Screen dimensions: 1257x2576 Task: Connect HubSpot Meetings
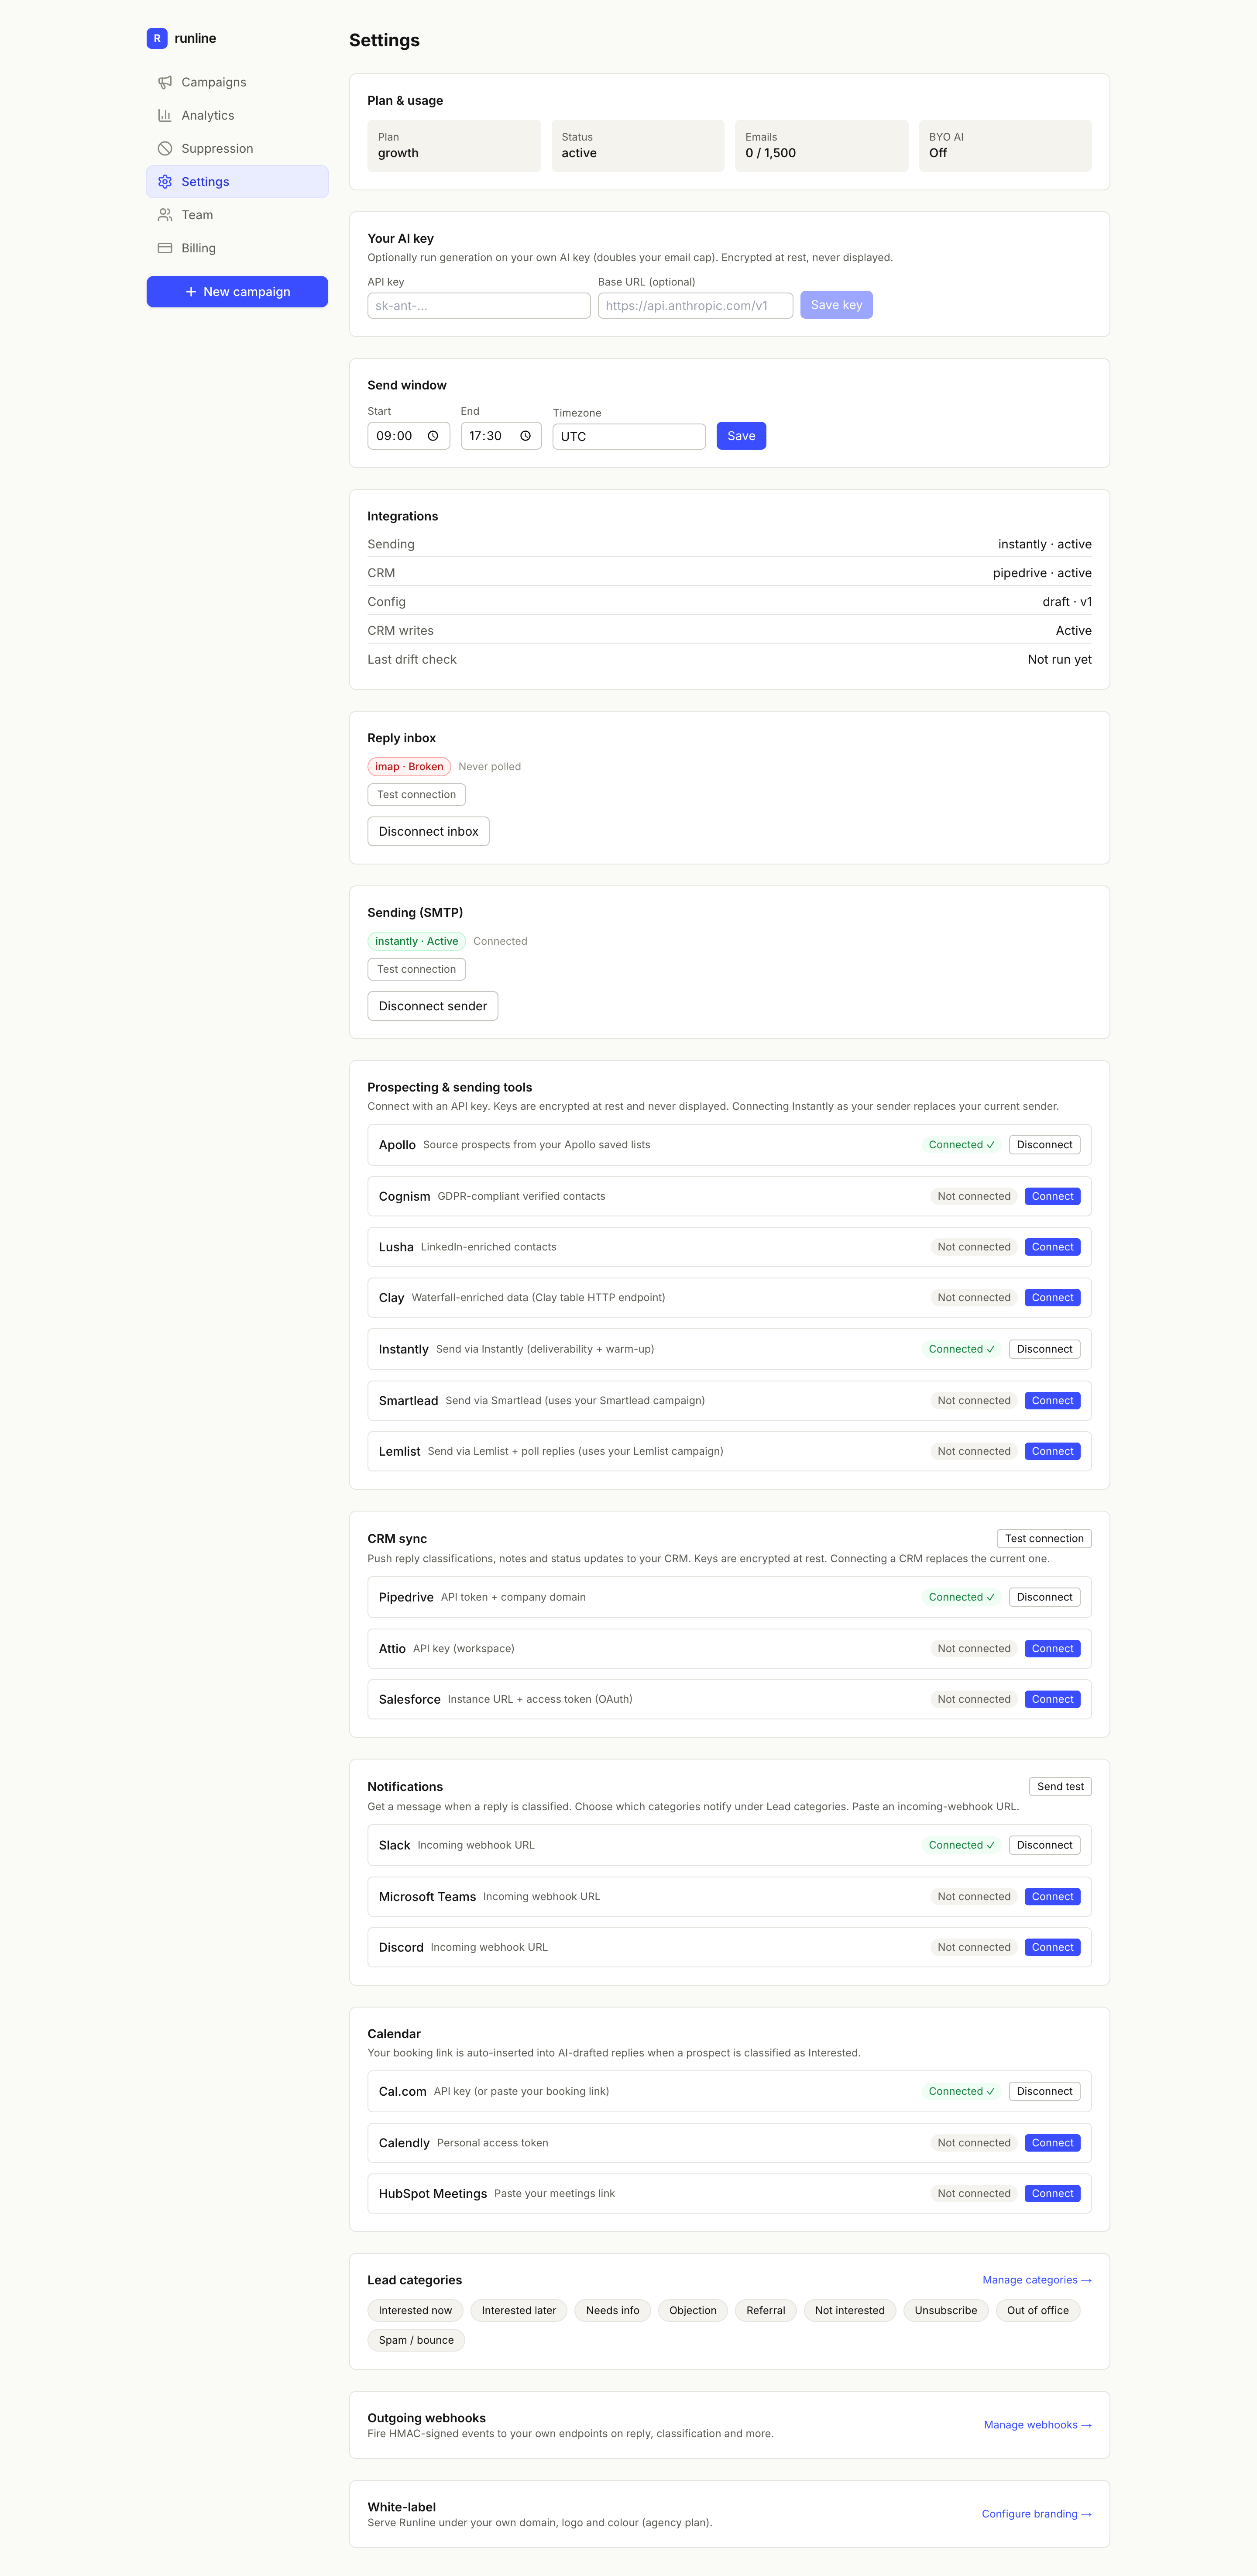1052,2193
